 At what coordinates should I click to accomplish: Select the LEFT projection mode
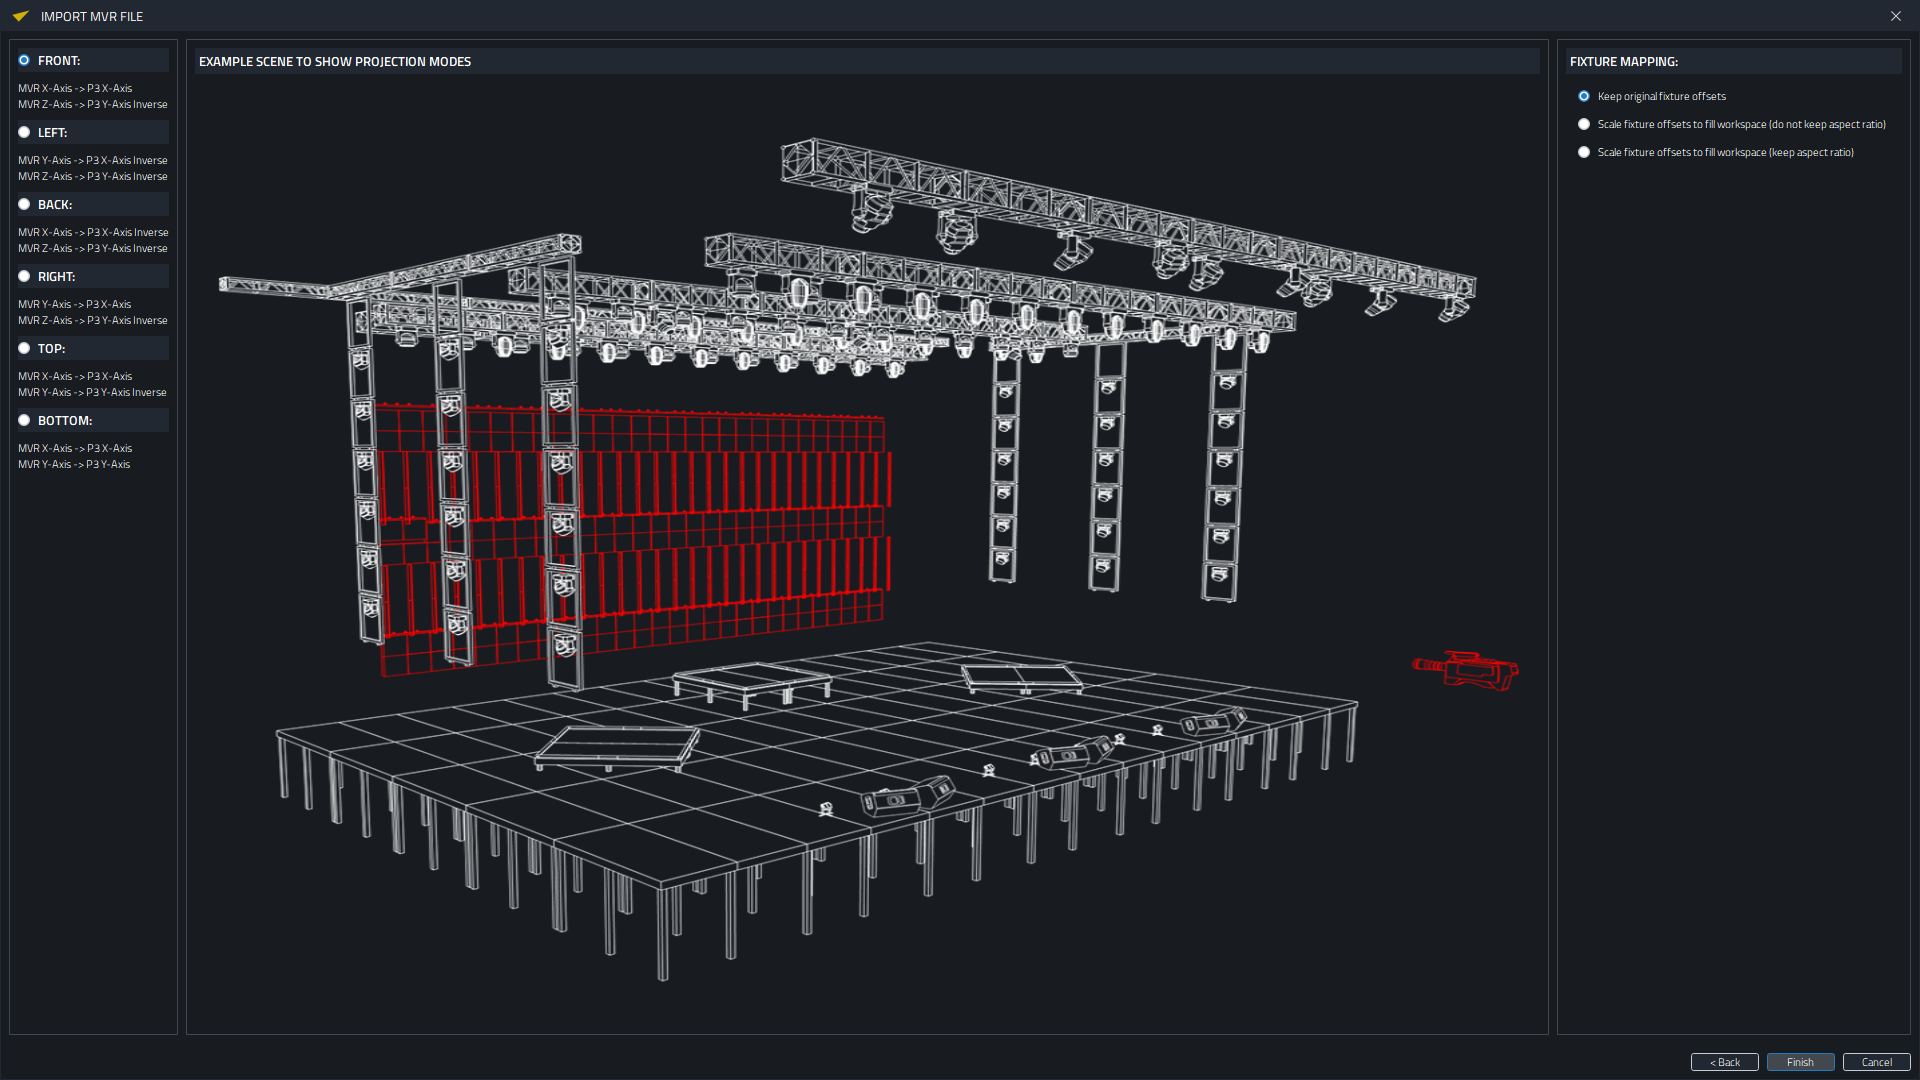pos(24,132)
